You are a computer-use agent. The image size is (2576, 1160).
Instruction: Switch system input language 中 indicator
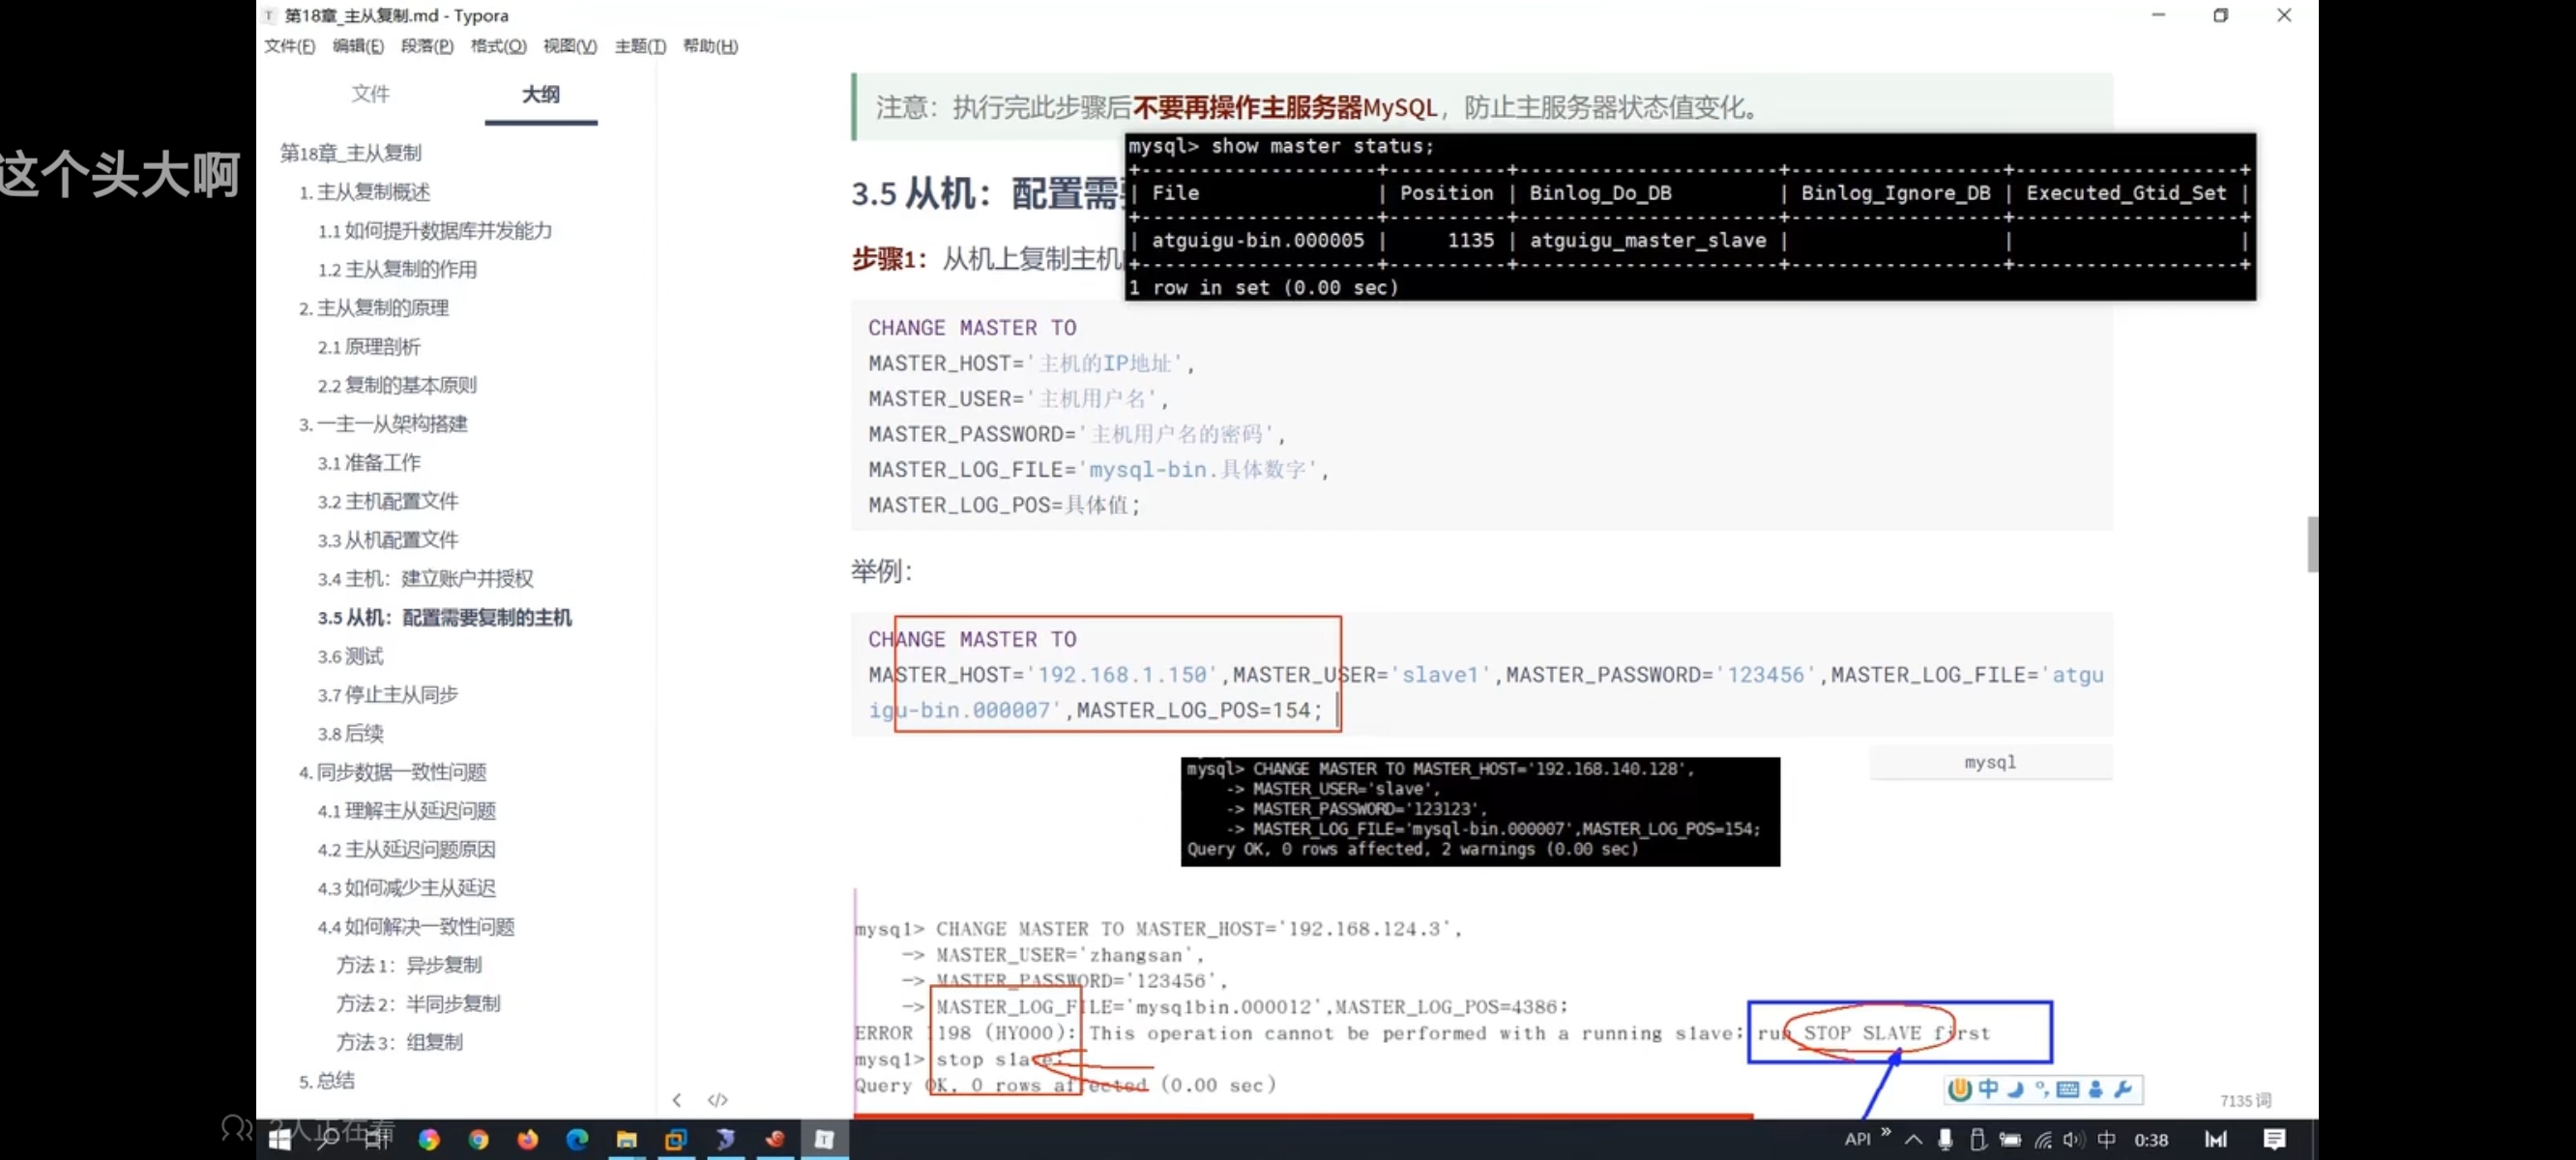(2106, 1139)
